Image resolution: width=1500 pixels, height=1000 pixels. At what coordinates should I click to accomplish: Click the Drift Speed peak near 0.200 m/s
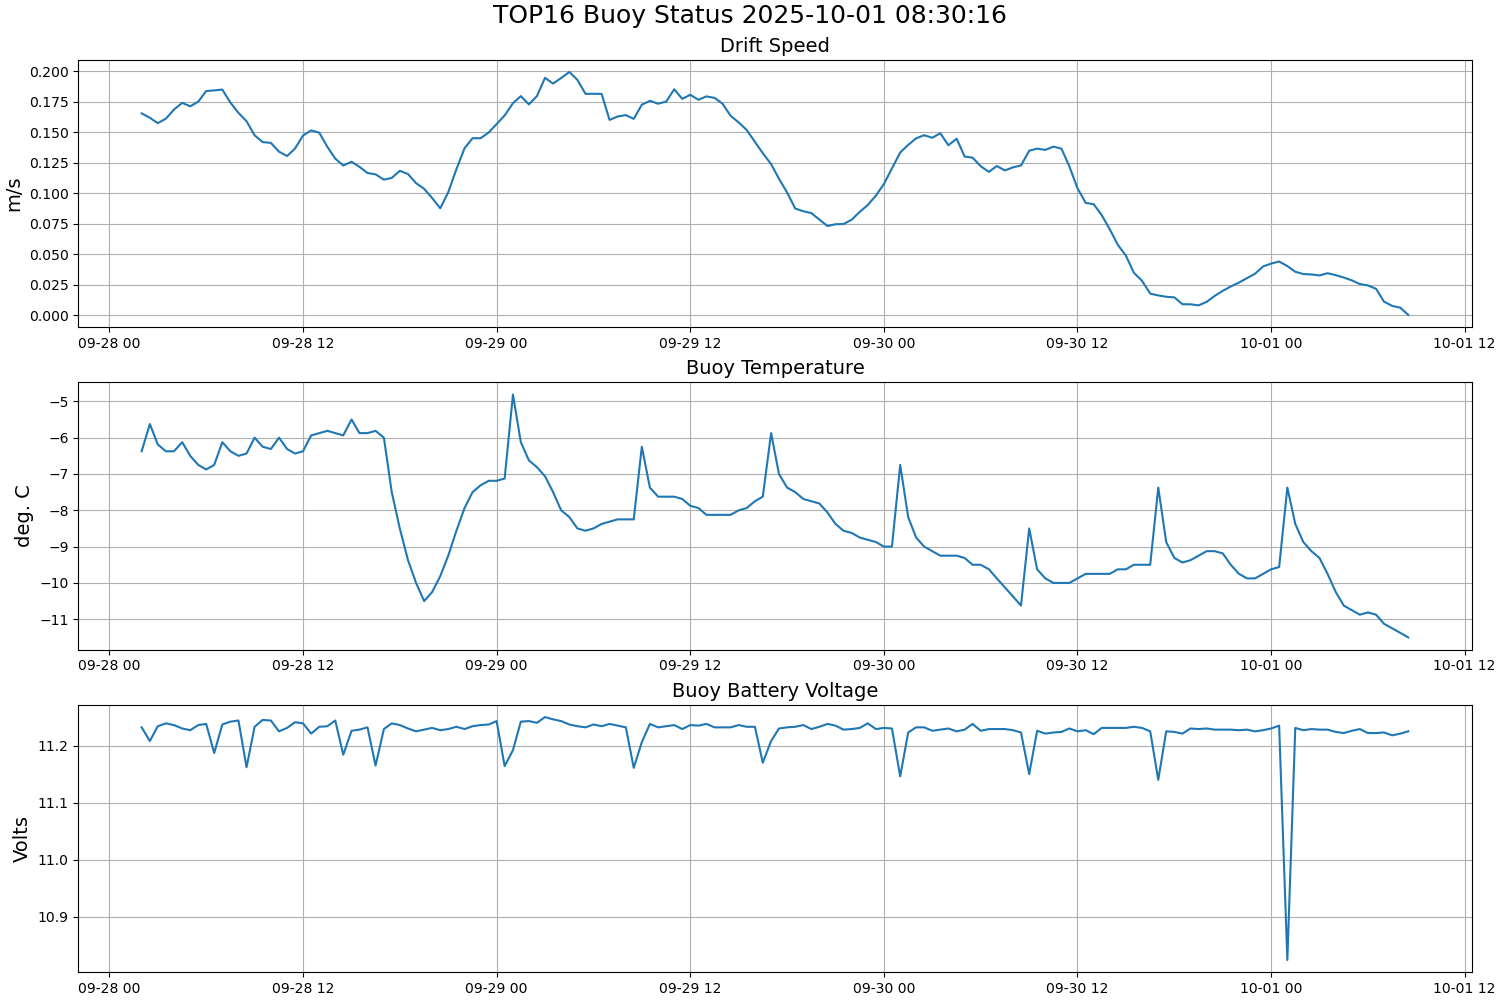pos(569,72)
